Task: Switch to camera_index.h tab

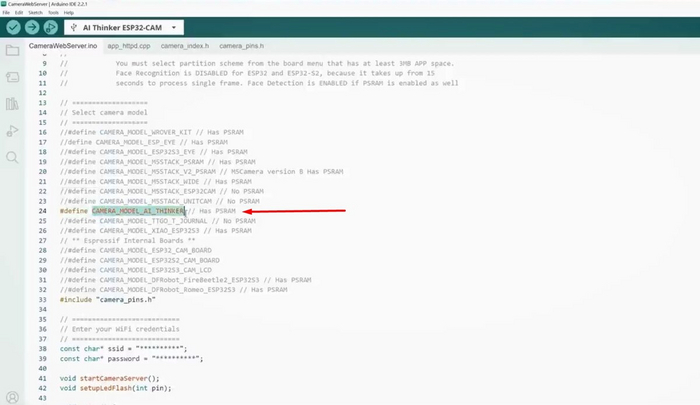Action: [x=185, y=46]
